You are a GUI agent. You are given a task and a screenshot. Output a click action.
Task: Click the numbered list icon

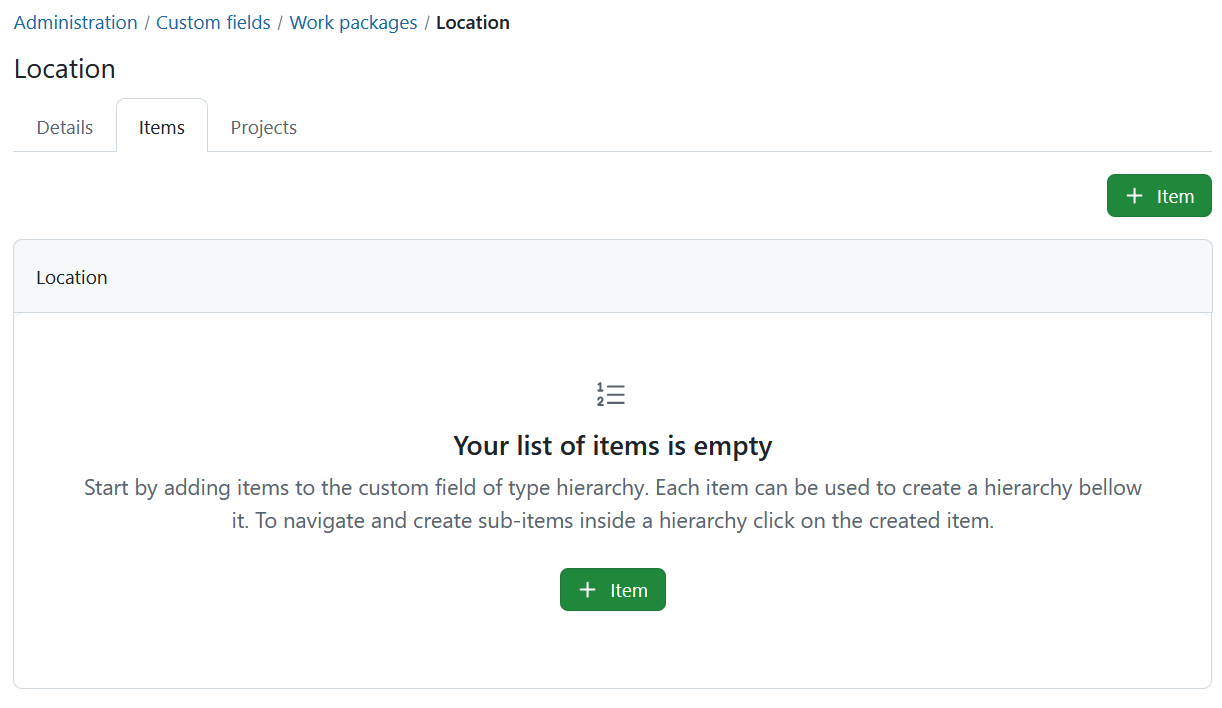pos(611,394)
